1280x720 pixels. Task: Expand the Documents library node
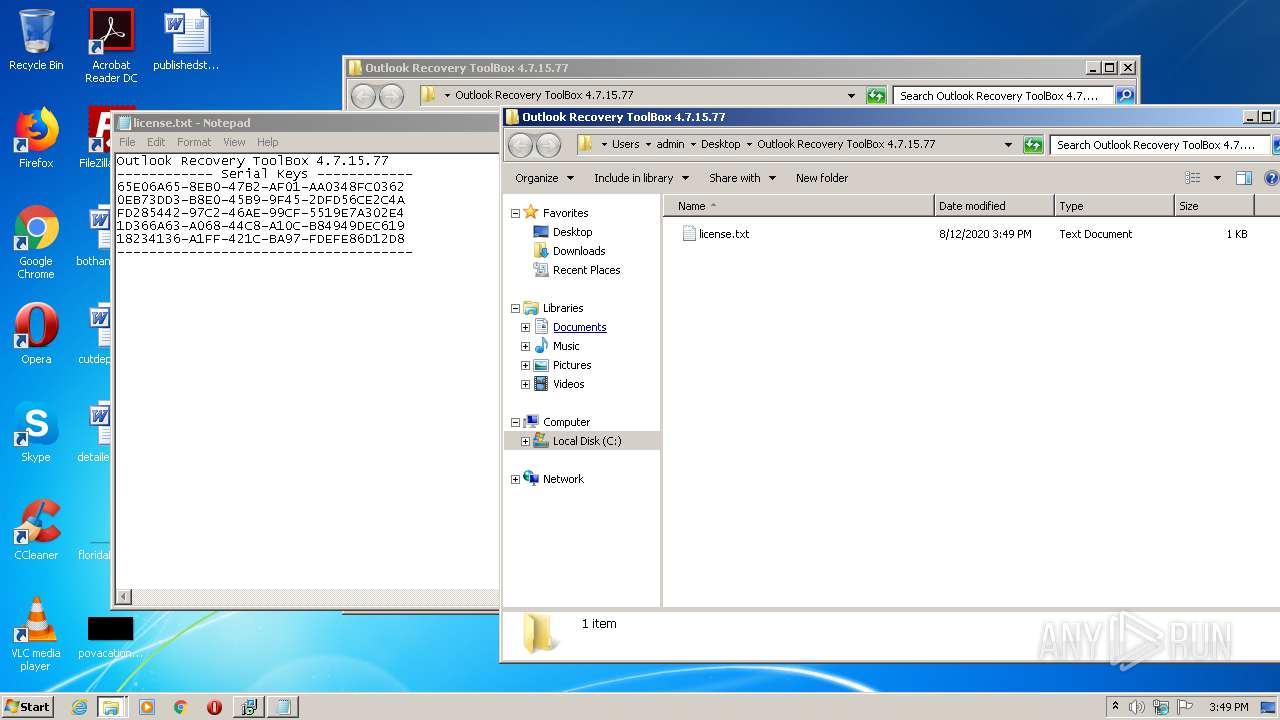point(525,327)
